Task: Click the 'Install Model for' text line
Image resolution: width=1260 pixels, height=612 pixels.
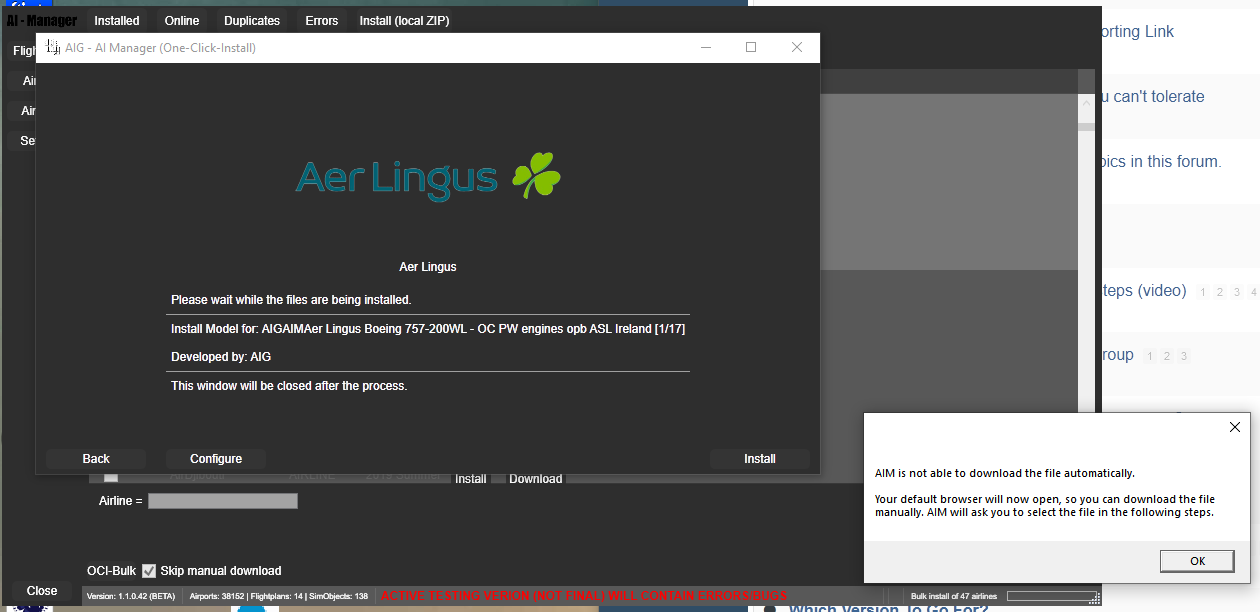Action: [428, 329]
